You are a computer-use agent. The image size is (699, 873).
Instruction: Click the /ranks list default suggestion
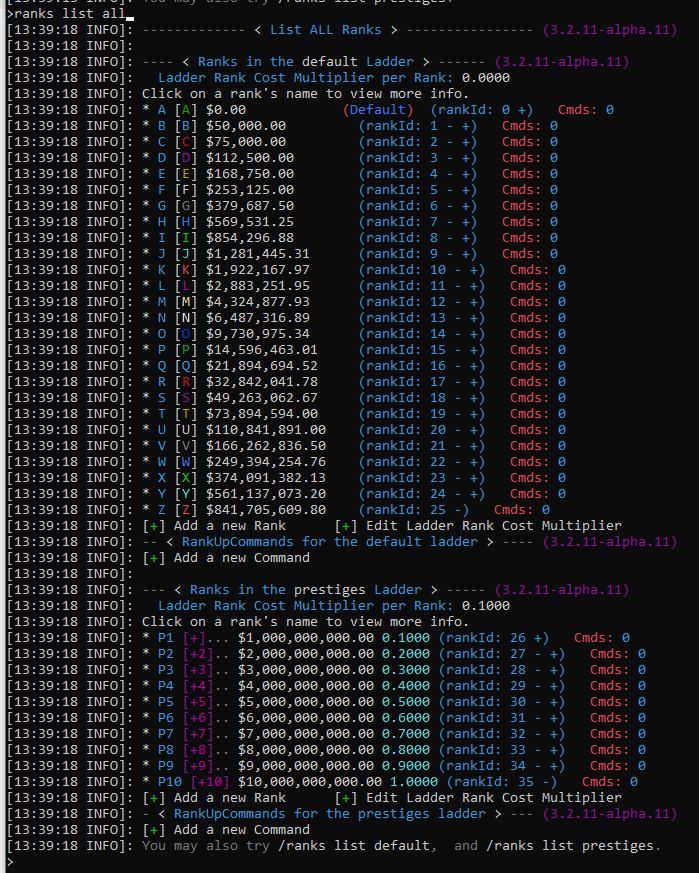click(354, 846)
